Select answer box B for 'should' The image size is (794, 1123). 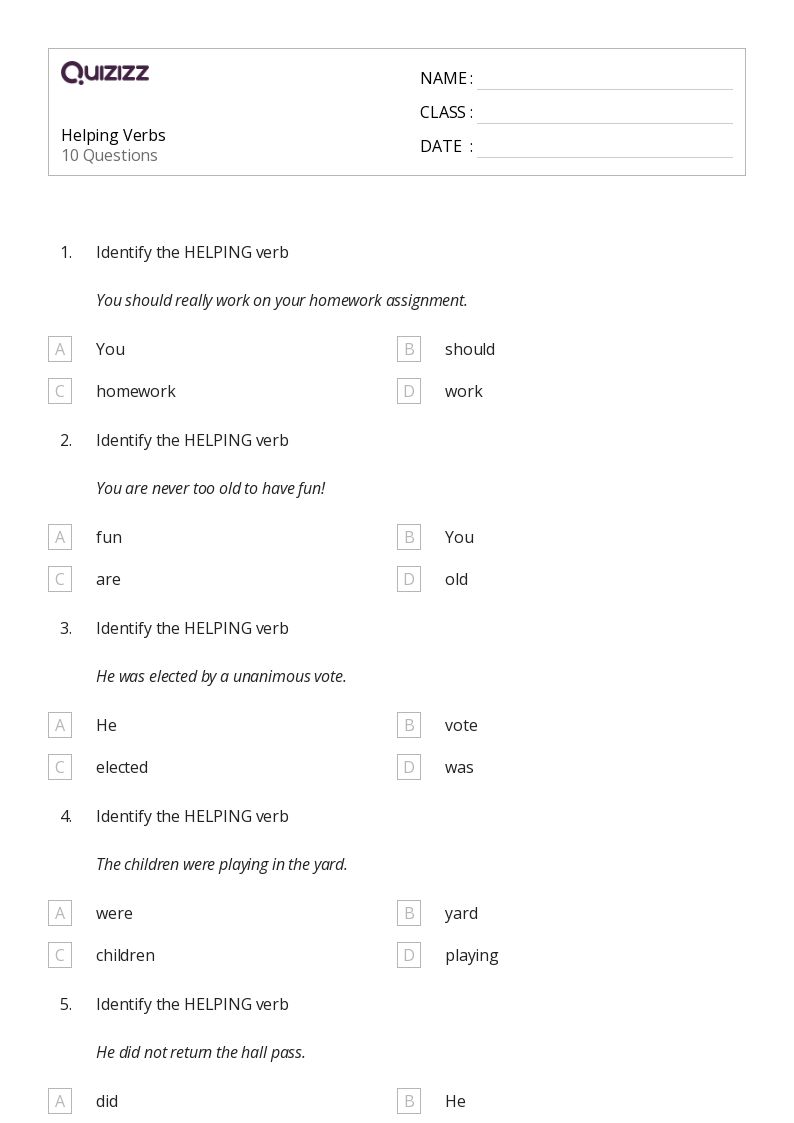click(409, 349)
